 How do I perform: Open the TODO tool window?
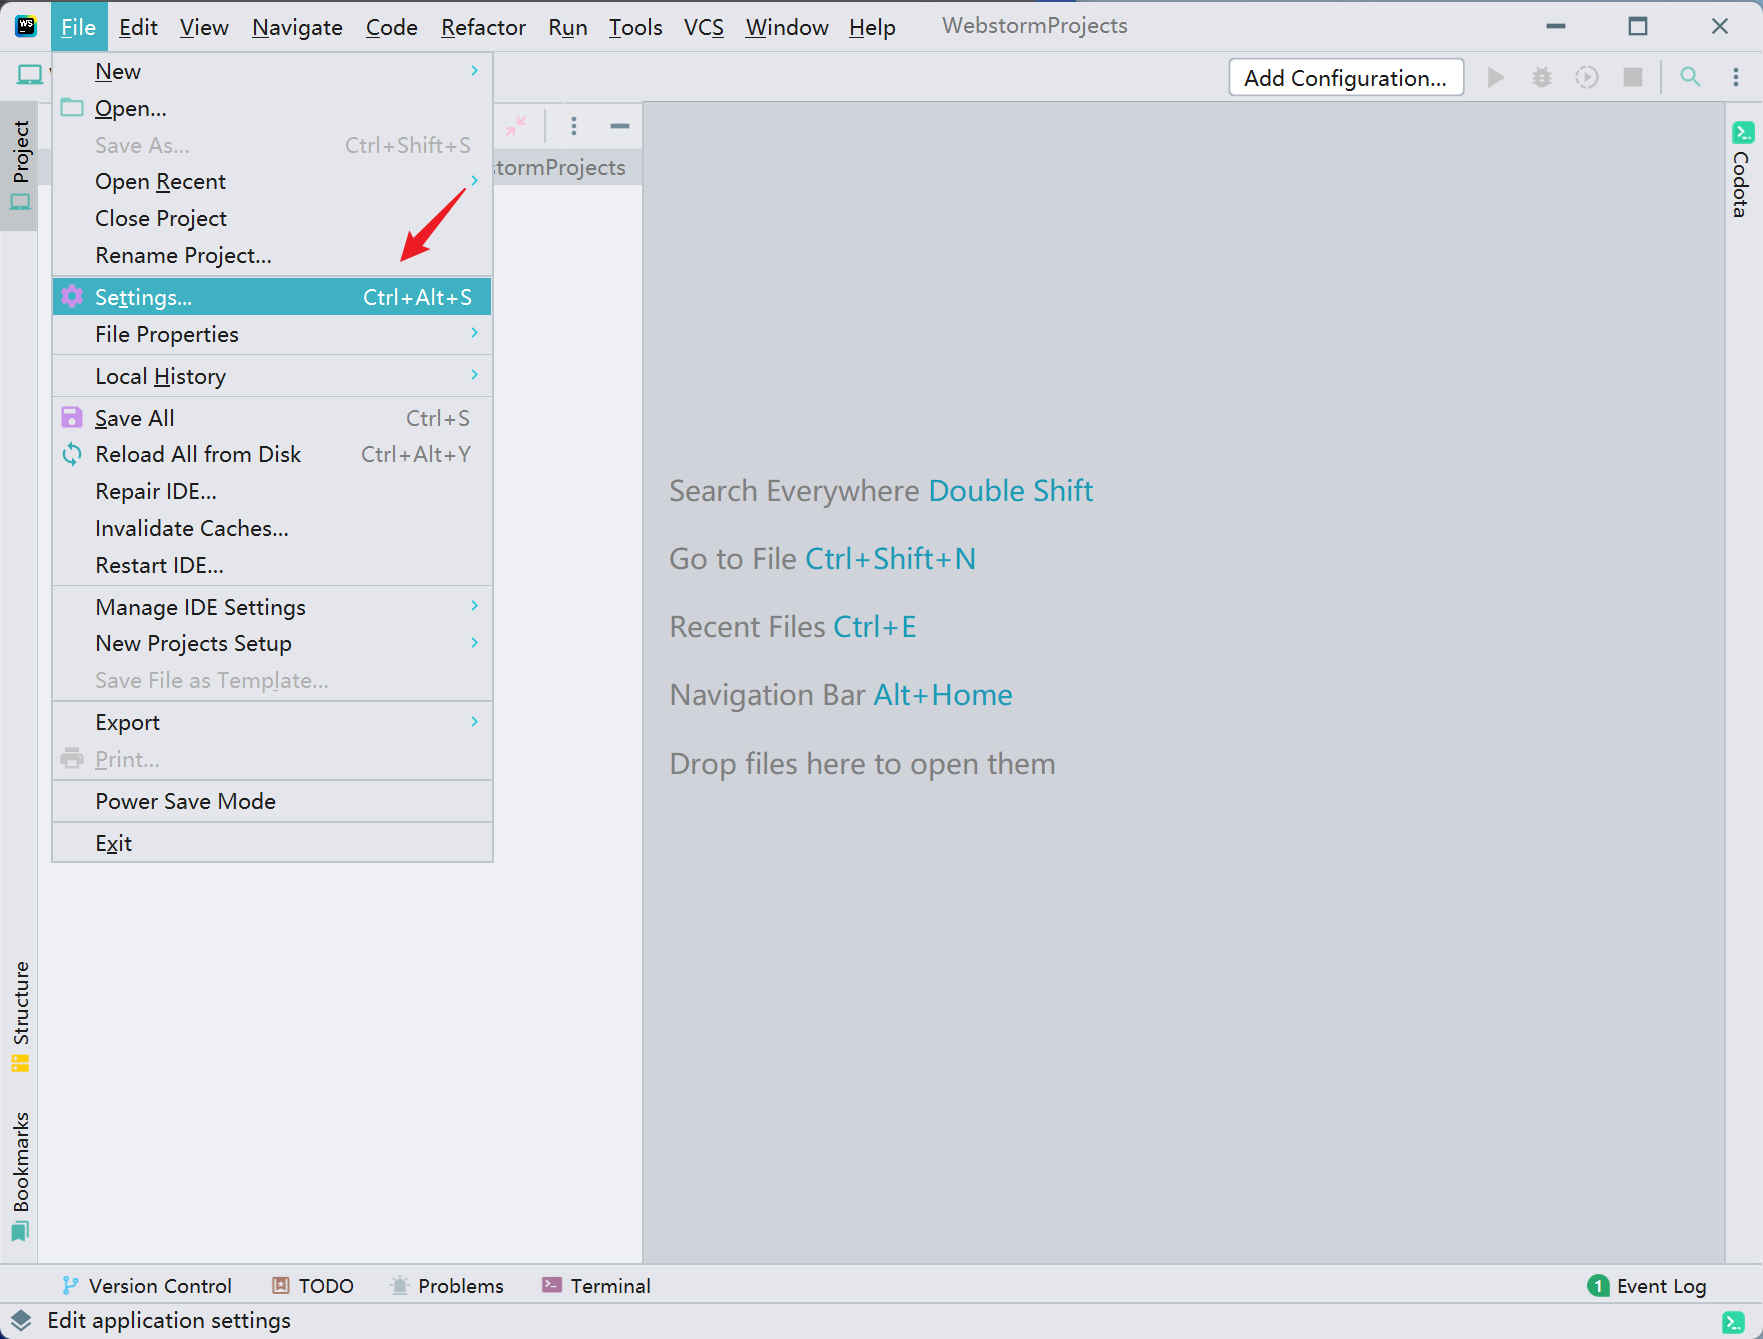pos(313,1286)
